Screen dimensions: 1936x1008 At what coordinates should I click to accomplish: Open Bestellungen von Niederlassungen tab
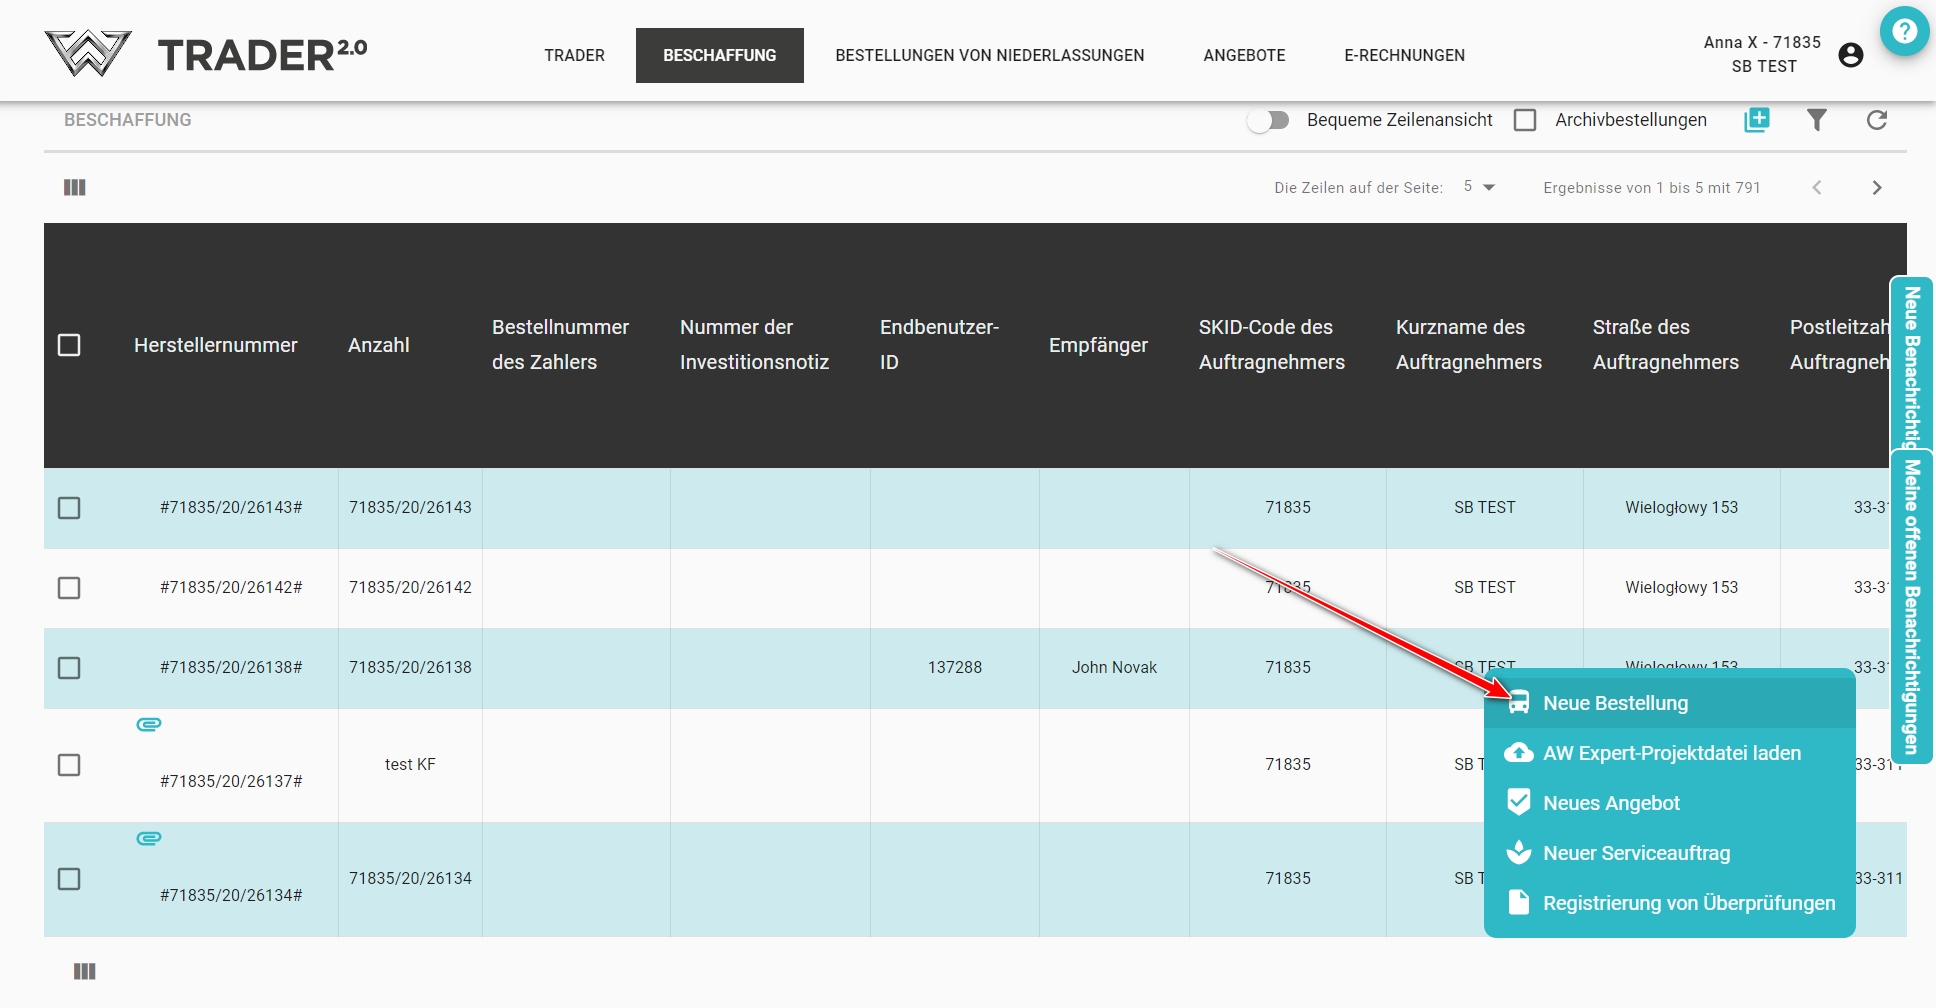[989, 55]
